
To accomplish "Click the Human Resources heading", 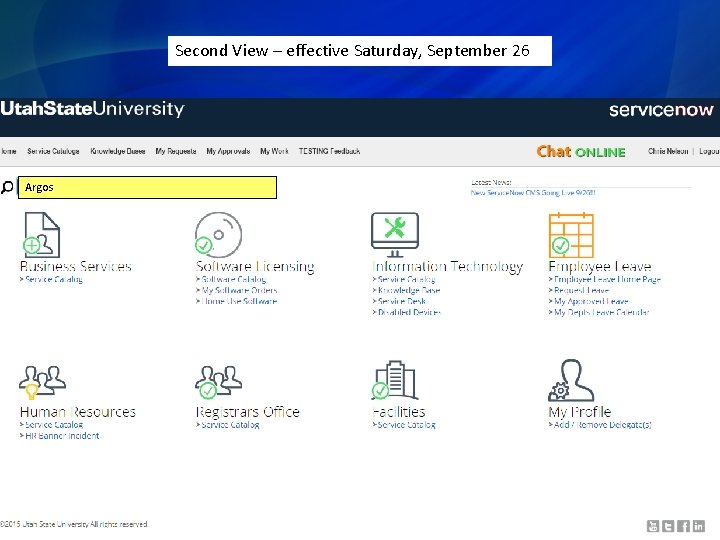I will pos(78,412).
